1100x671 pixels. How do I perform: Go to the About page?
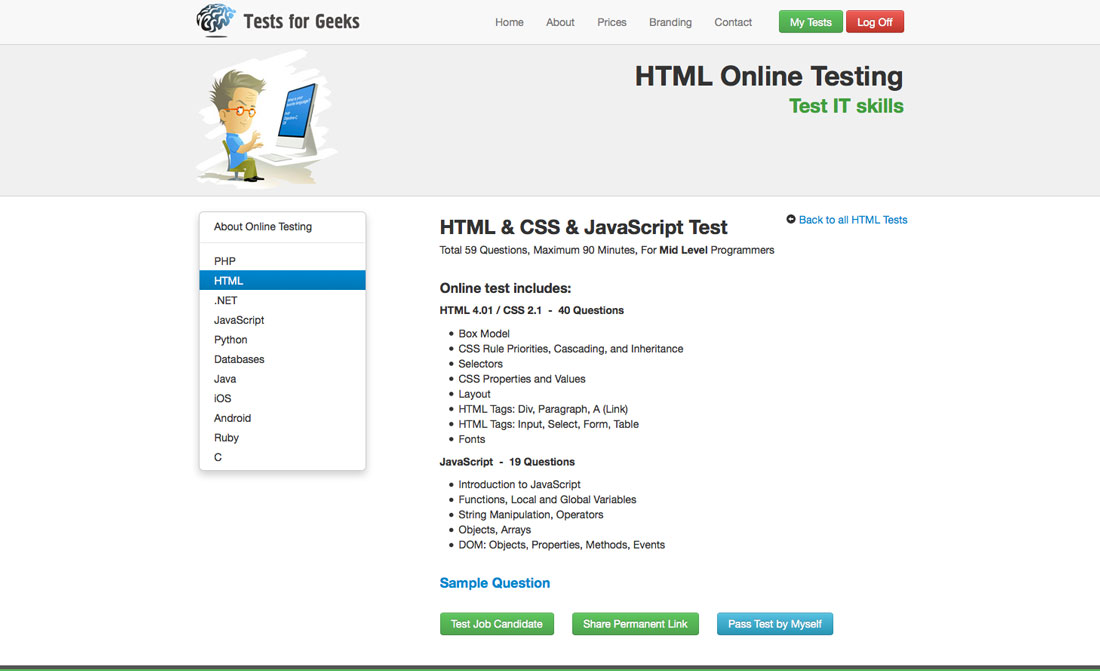click(560, 22)
